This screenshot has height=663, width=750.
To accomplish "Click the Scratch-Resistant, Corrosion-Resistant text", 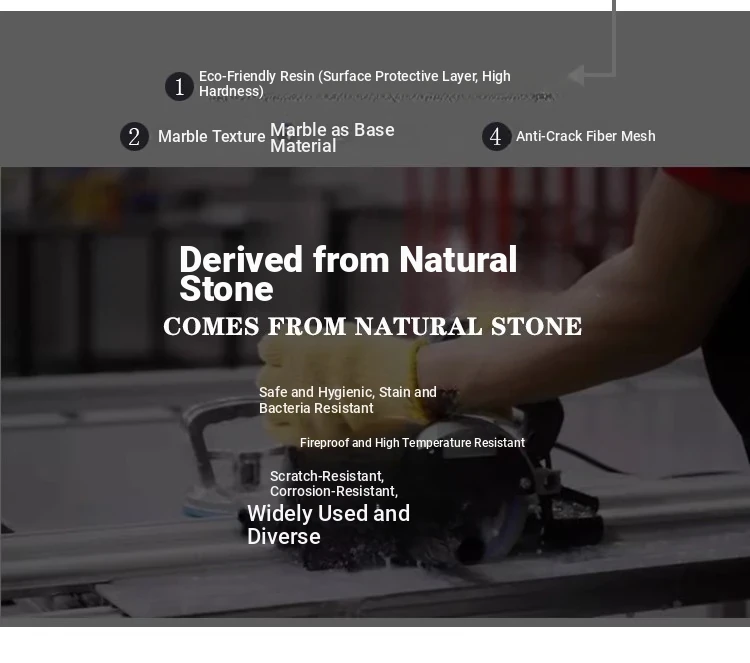I will pos(333,484).
